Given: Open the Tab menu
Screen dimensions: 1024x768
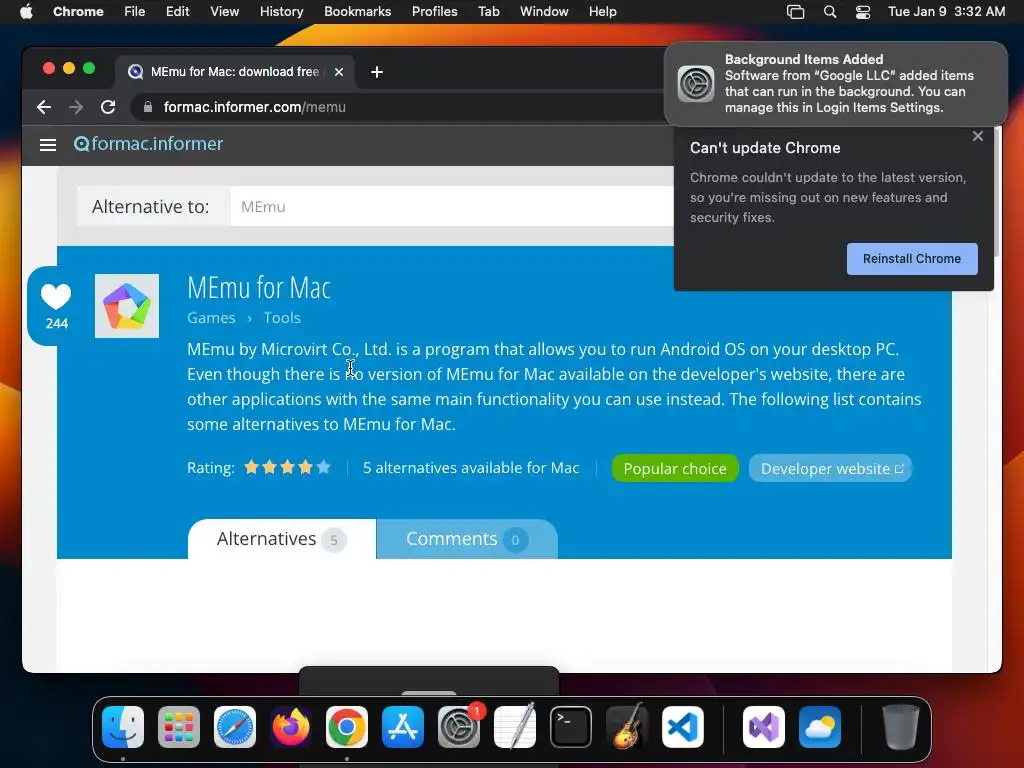Looking at the screenshot, I should coord(488,12).
